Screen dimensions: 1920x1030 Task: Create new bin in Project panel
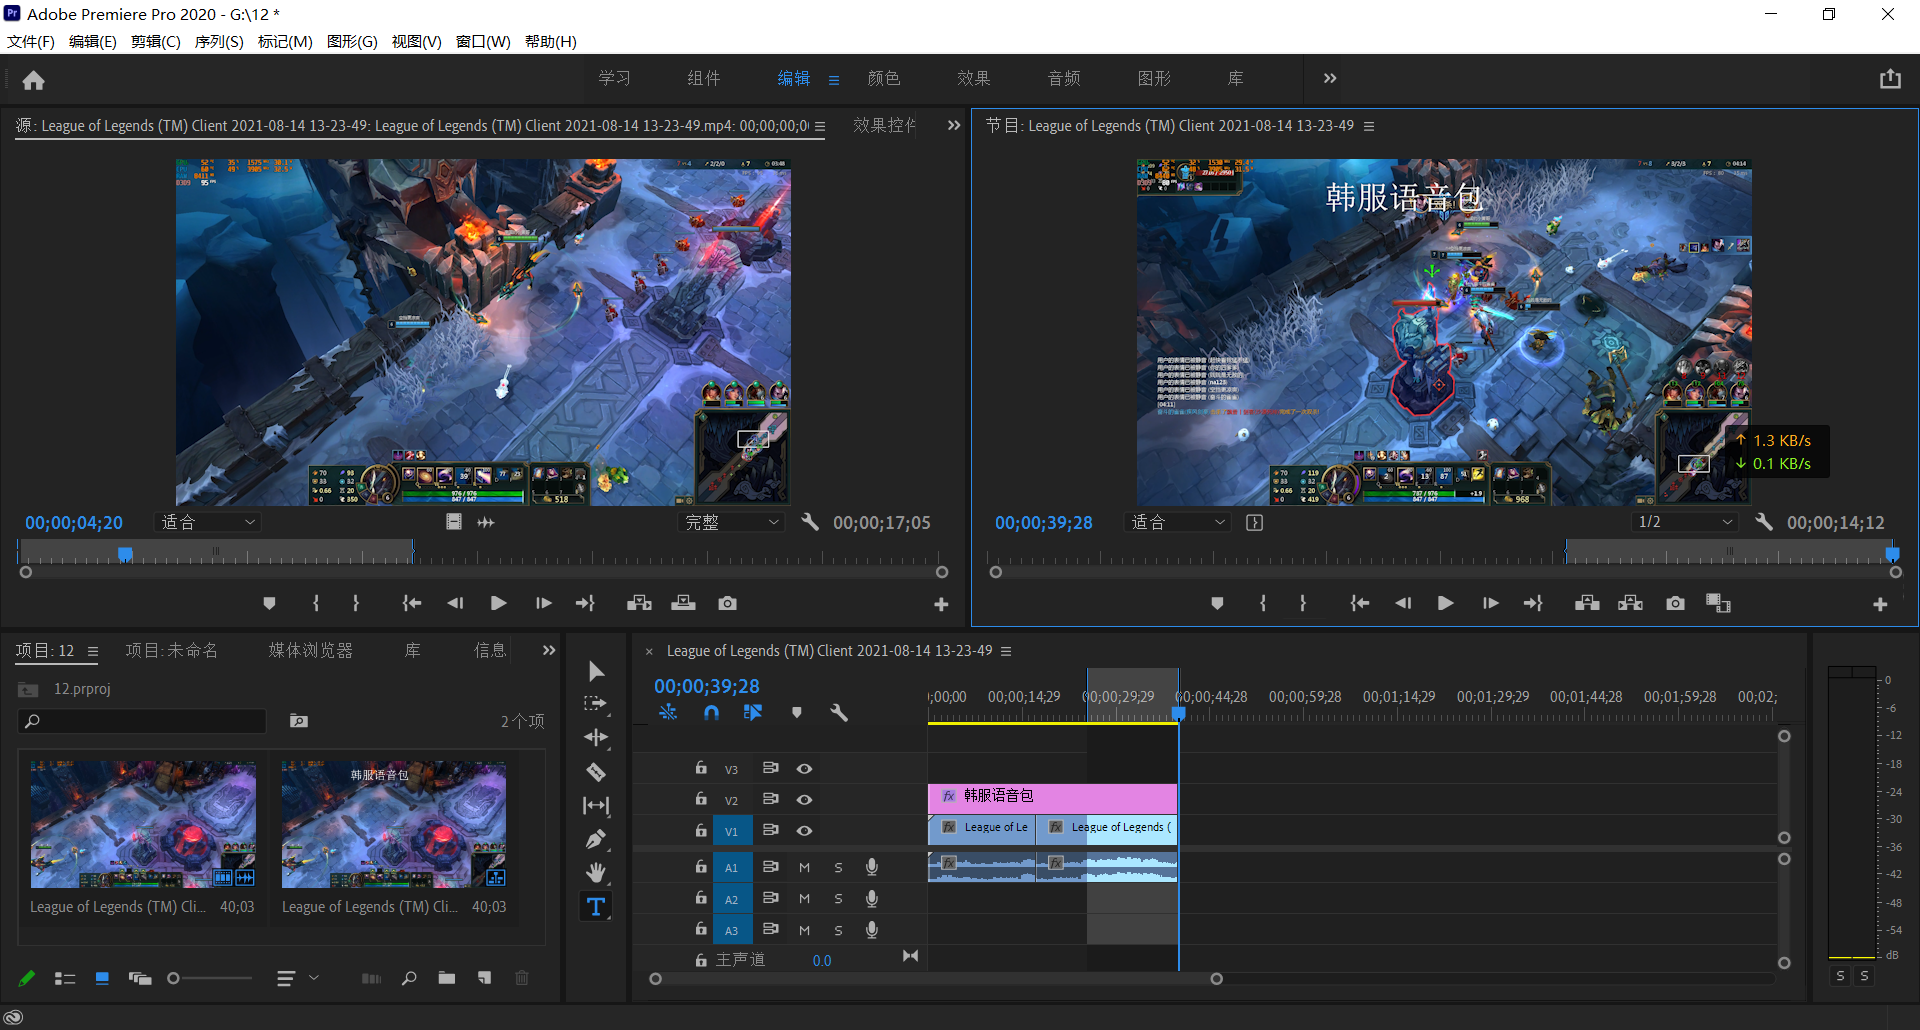447,978
